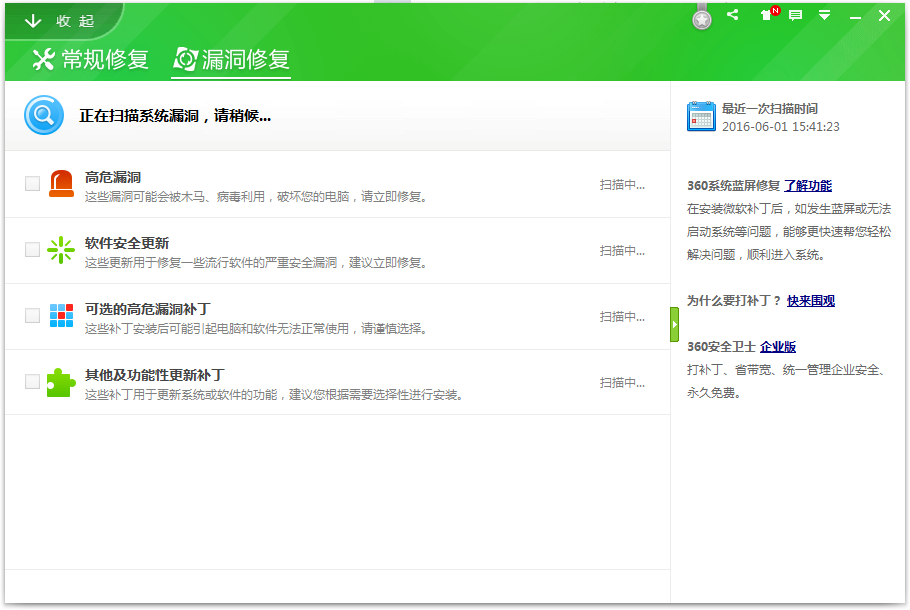Click the green puzzle piece icon
Image resolution: width=910 pixels, height=610 pixels.
coord(61,382)
